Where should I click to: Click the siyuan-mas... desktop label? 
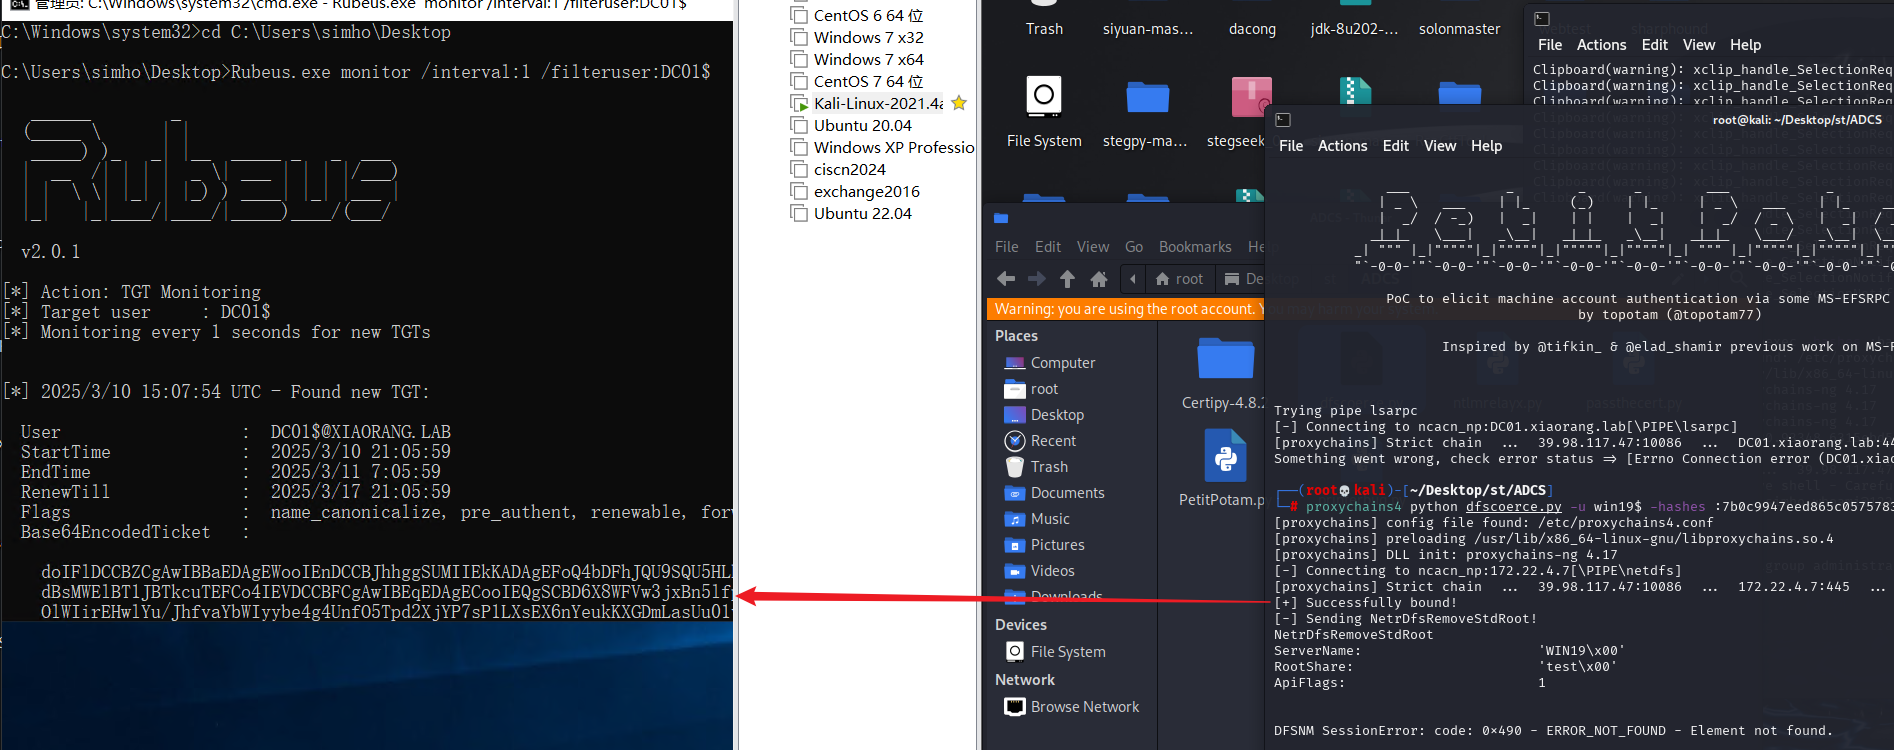[x=1148, y=29]
